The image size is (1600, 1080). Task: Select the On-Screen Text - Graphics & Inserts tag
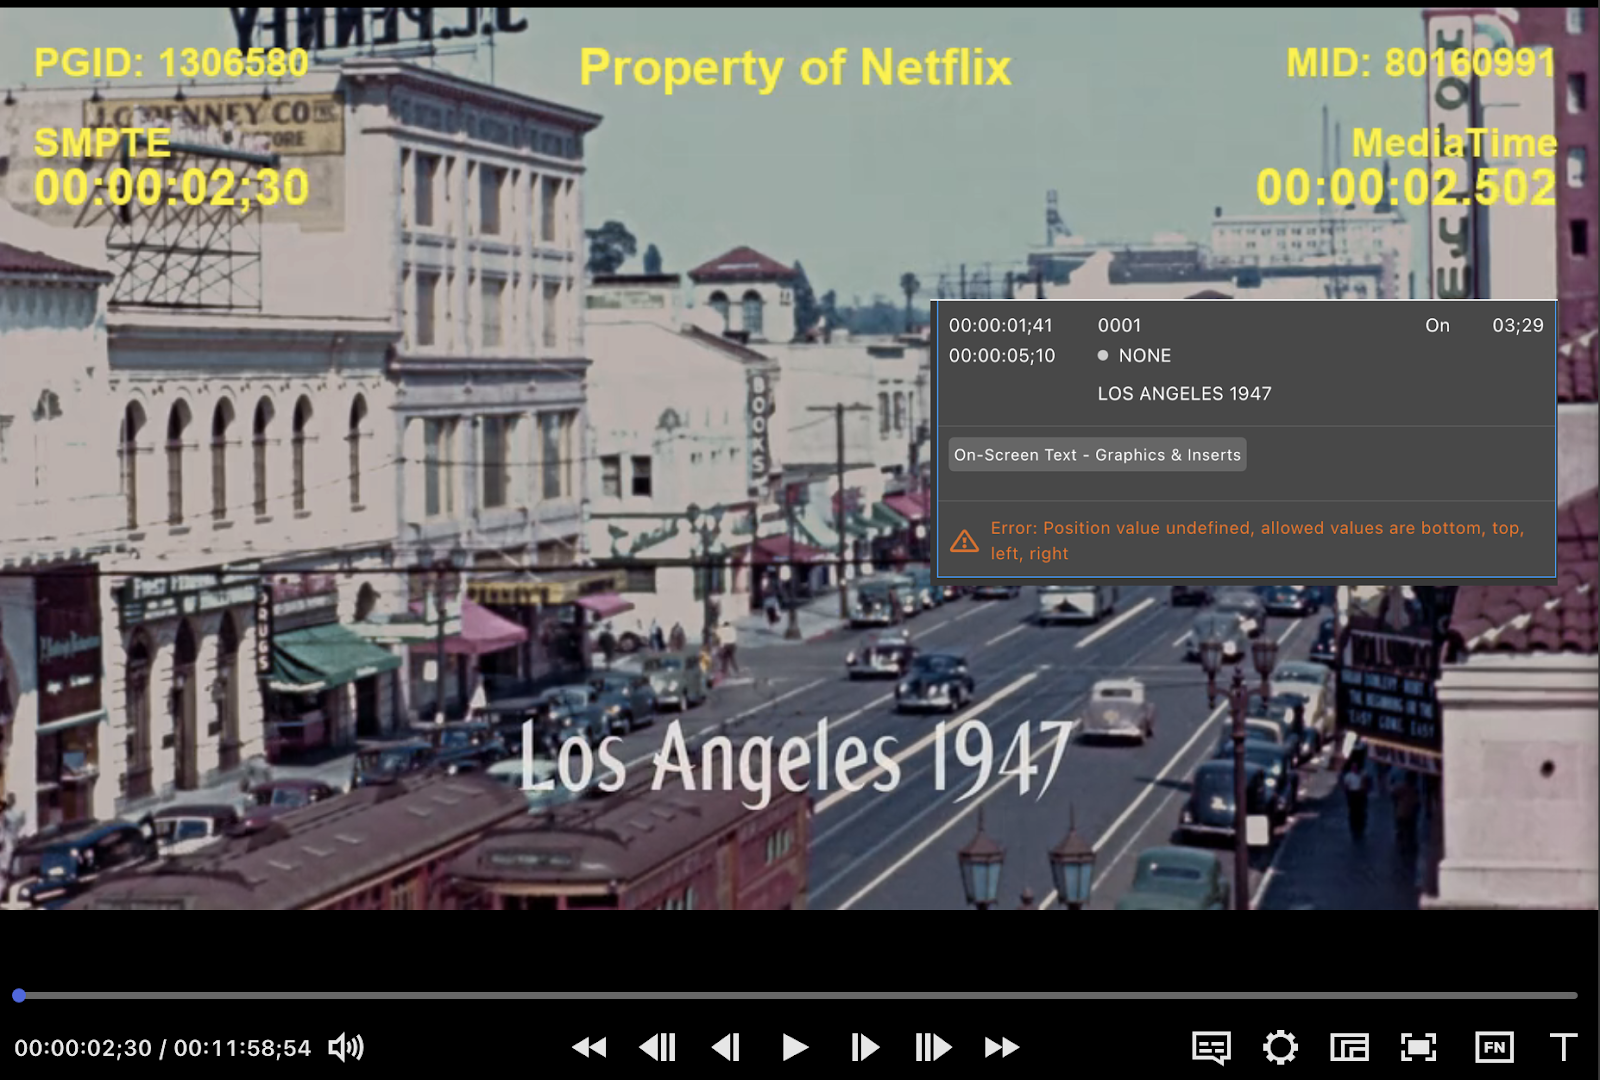(1097, 455)
